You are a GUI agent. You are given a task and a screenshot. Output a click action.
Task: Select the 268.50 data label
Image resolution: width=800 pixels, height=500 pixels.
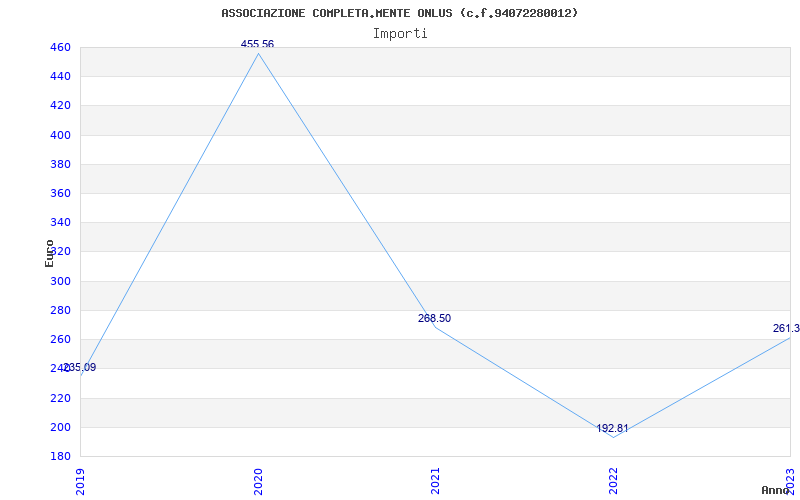click(434, 318)
